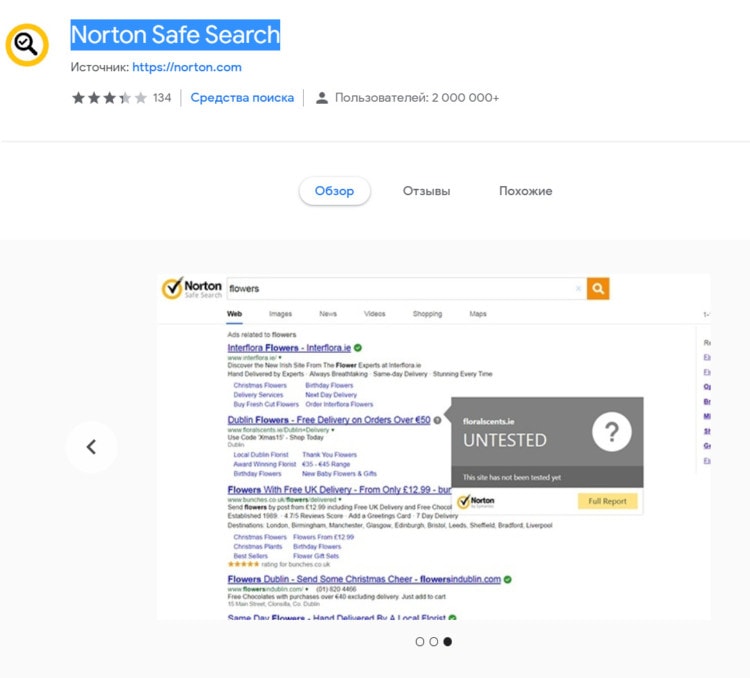Go to previous screenshot with left chevron
The height and width of the screenshot is (678, 750).
[92, 447]
